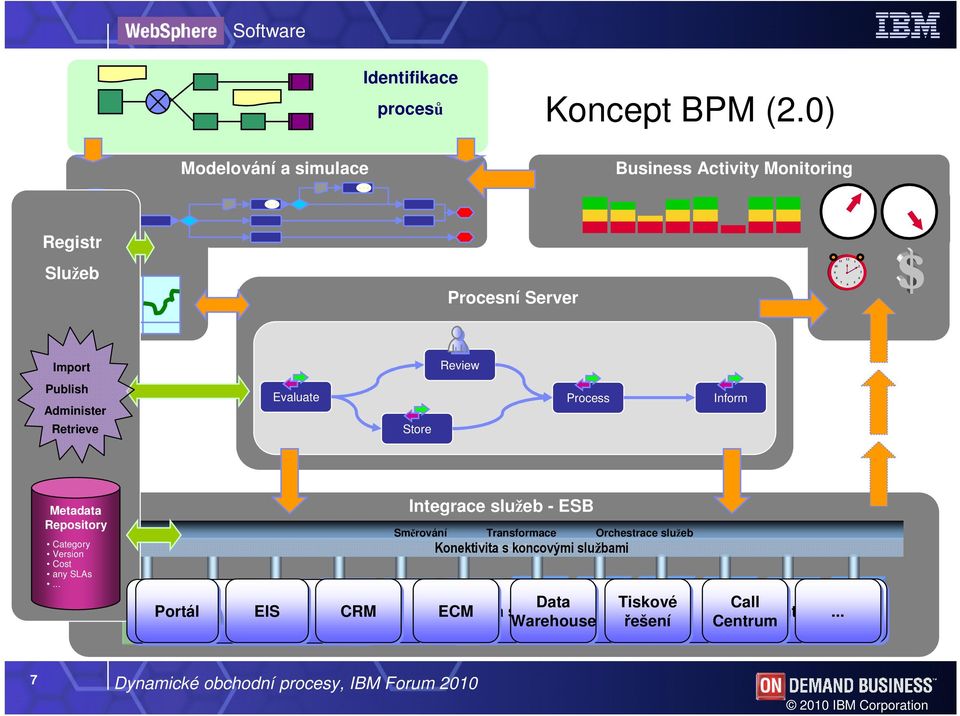Click 'Publish' in the starburst
Image resolution: width=960 pixels, height=716 pixels.
pos(67,389)
